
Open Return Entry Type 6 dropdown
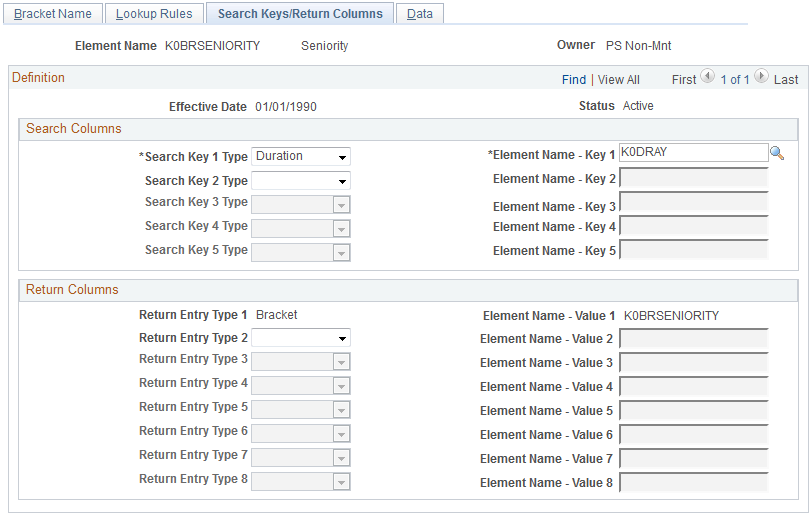click(x=300, y=434)
